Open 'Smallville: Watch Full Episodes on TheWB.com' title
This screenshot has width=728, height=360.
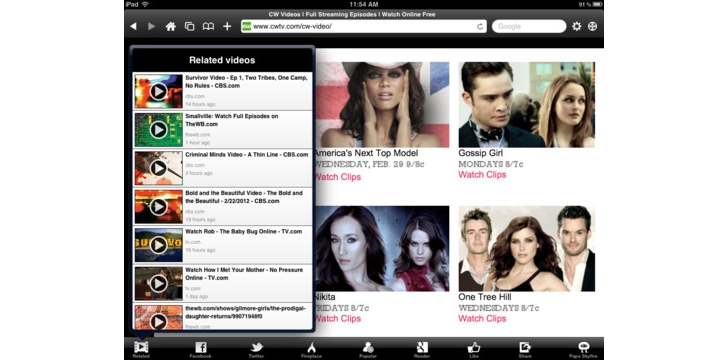coord(232,120)
